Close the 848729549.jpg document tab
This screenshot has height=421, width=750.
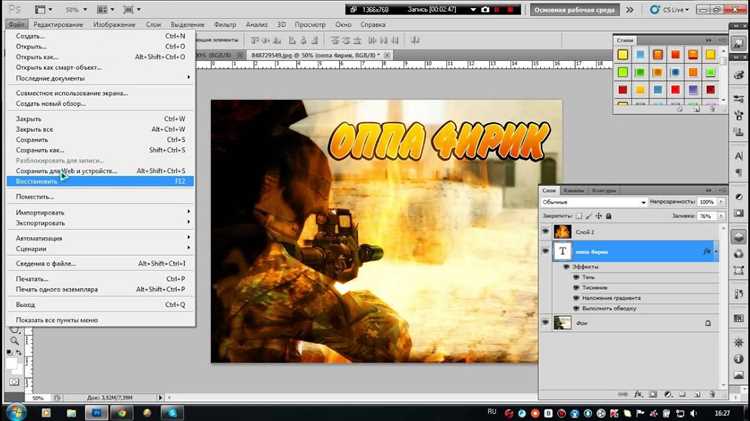tap(387, 55)
